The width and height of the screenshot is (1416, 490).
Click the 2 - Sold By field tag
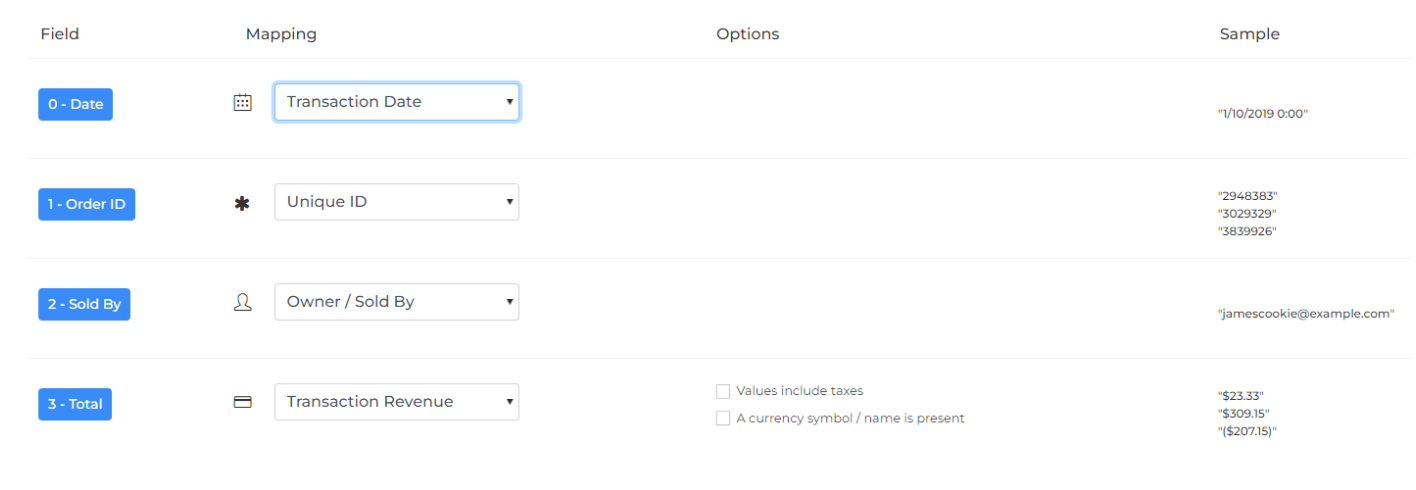pos(85,304)
